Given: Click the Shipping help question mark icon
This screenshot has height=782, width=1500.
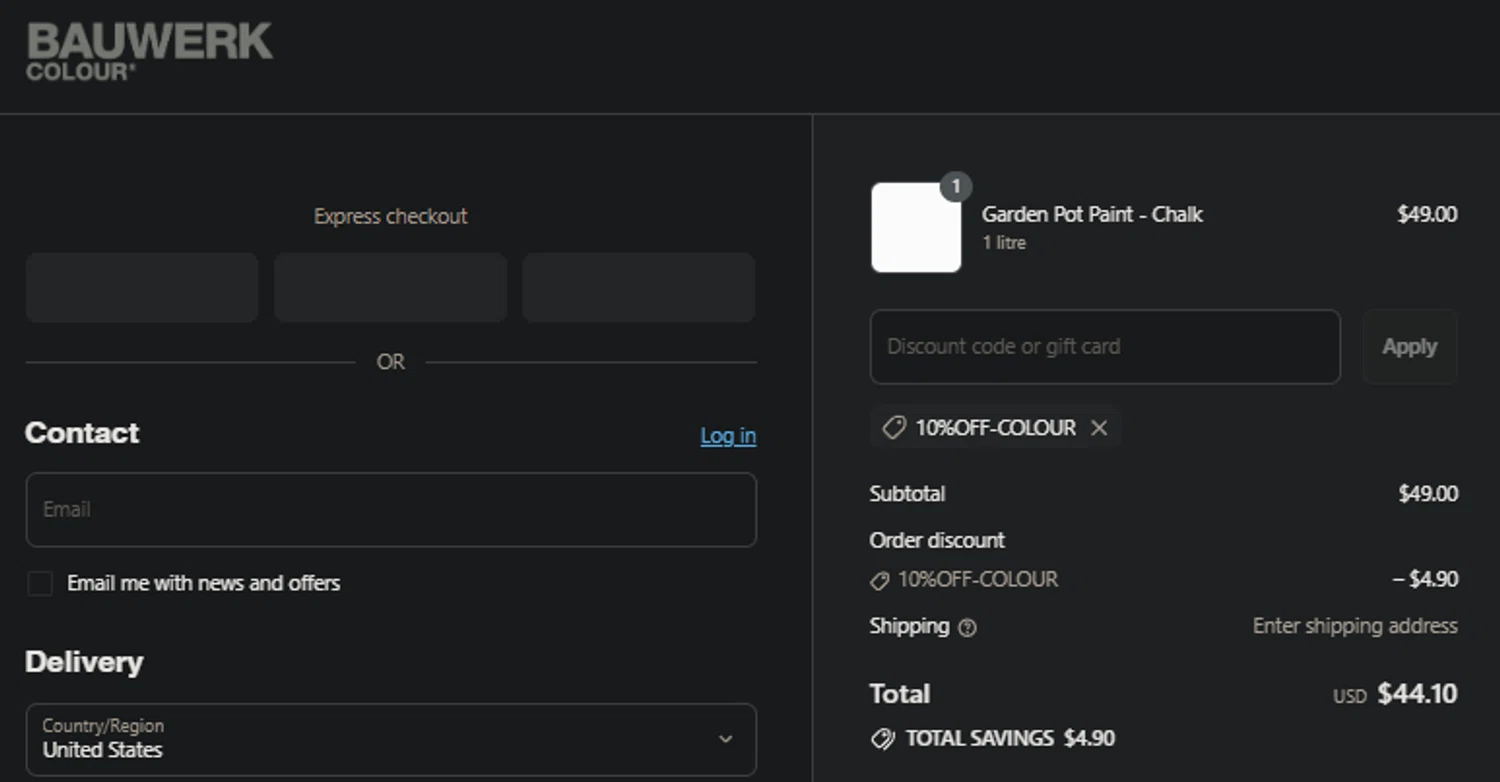Looking at the screenshot, I should point(967,628).
